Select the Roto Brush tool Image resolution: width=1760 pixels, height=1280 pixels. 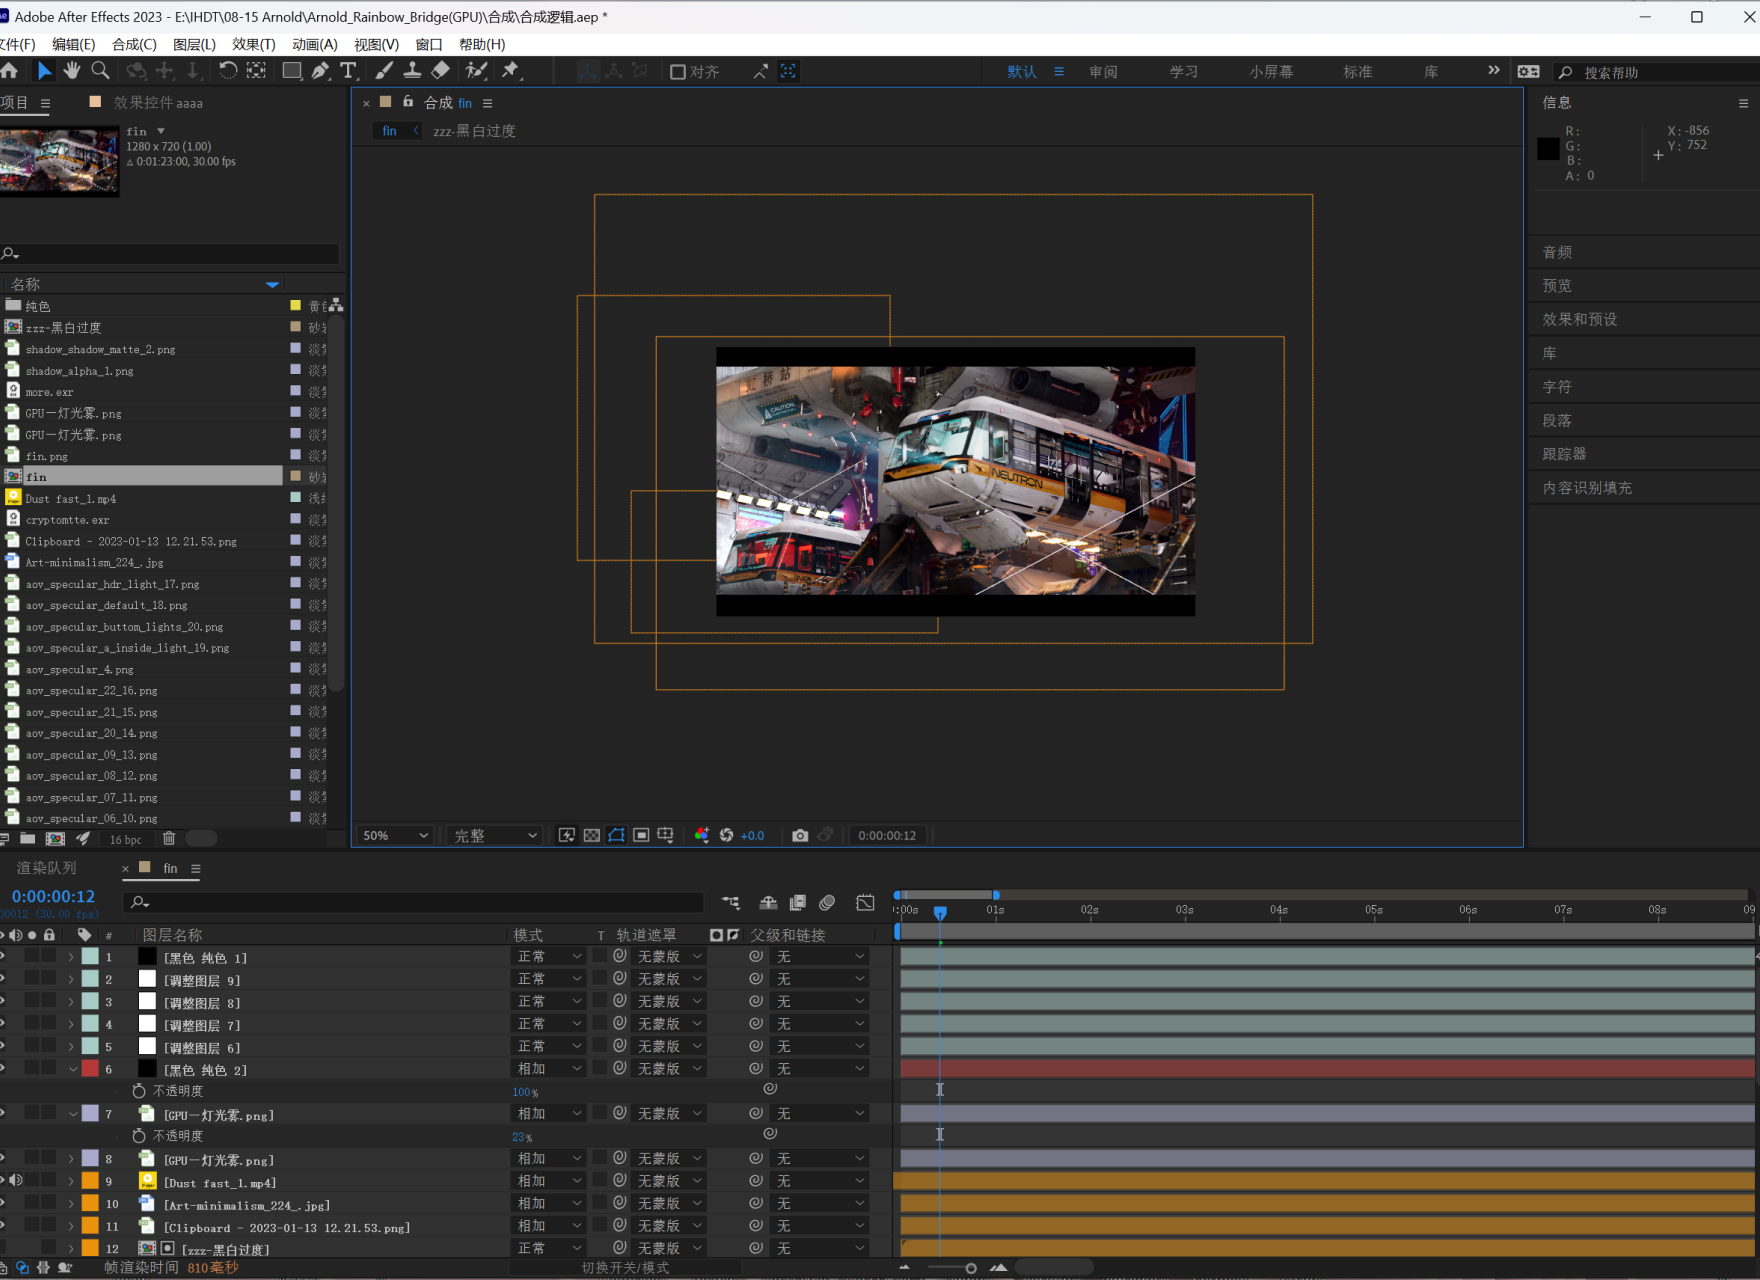[x=477, y=71]
